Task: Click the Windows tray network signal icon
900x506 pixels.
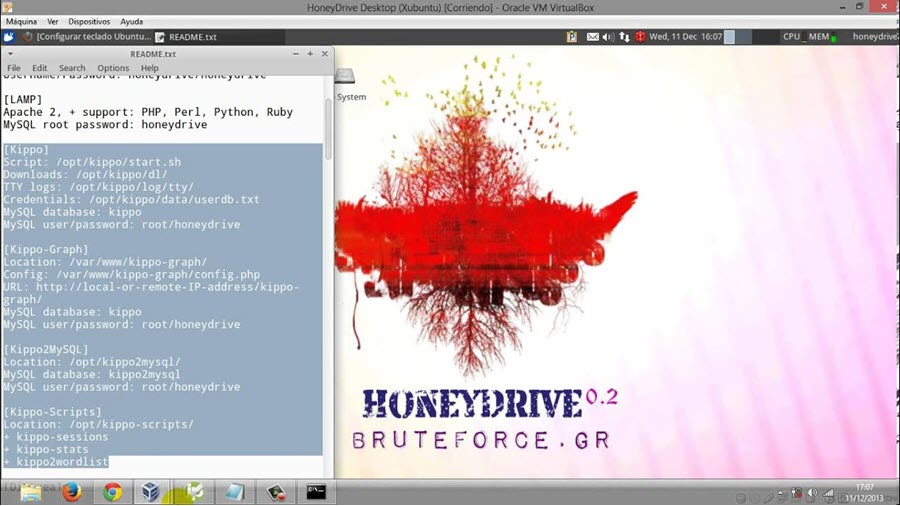Action: click(x=828, y=493)
